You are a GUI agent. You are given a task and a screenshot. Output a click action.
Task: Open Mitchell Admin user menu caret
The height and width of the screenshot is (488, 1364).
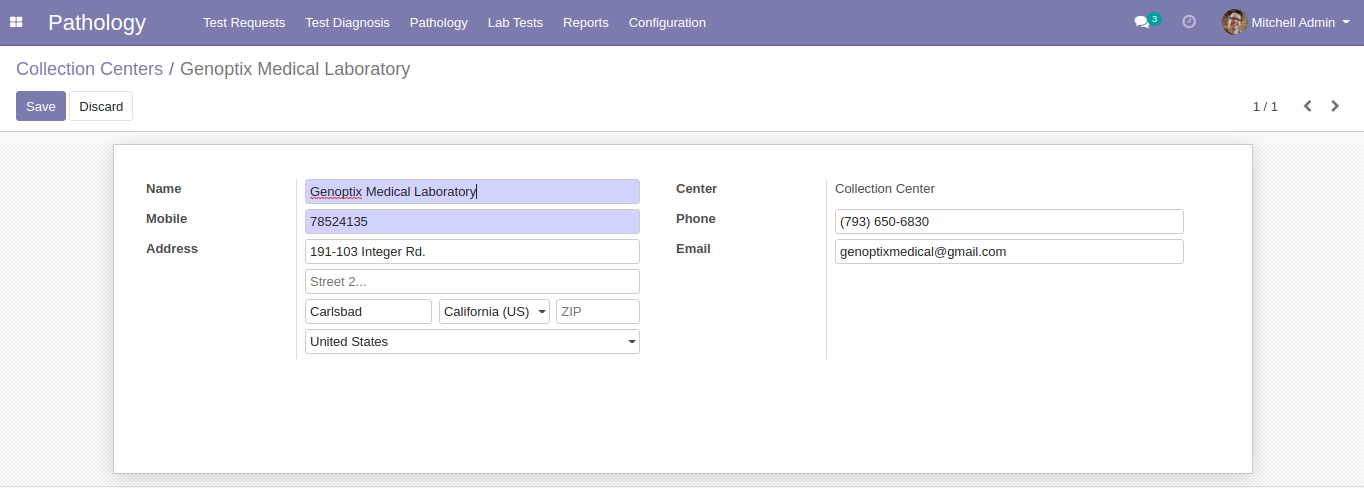[x=1346, y=22]
